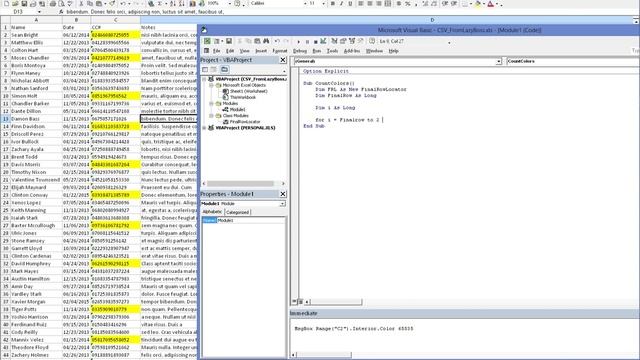Pick the red Font Color swatch button

(x=491, y=4)
